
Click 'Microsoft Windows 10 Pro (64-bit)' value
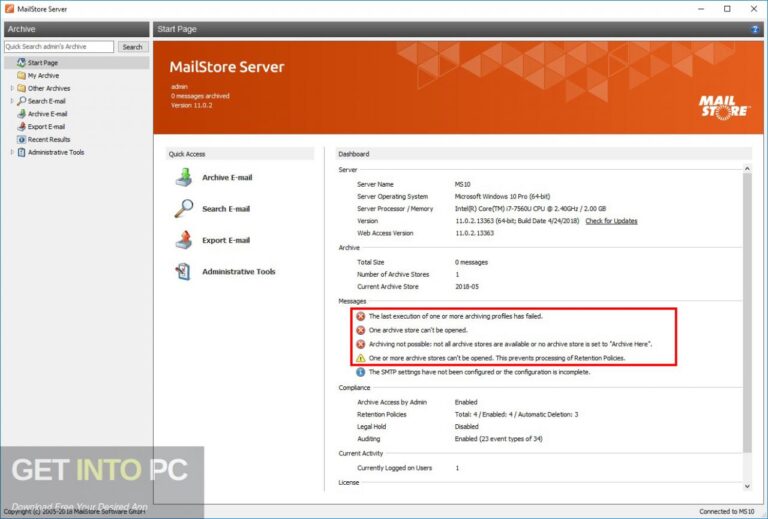coord(502,196)
